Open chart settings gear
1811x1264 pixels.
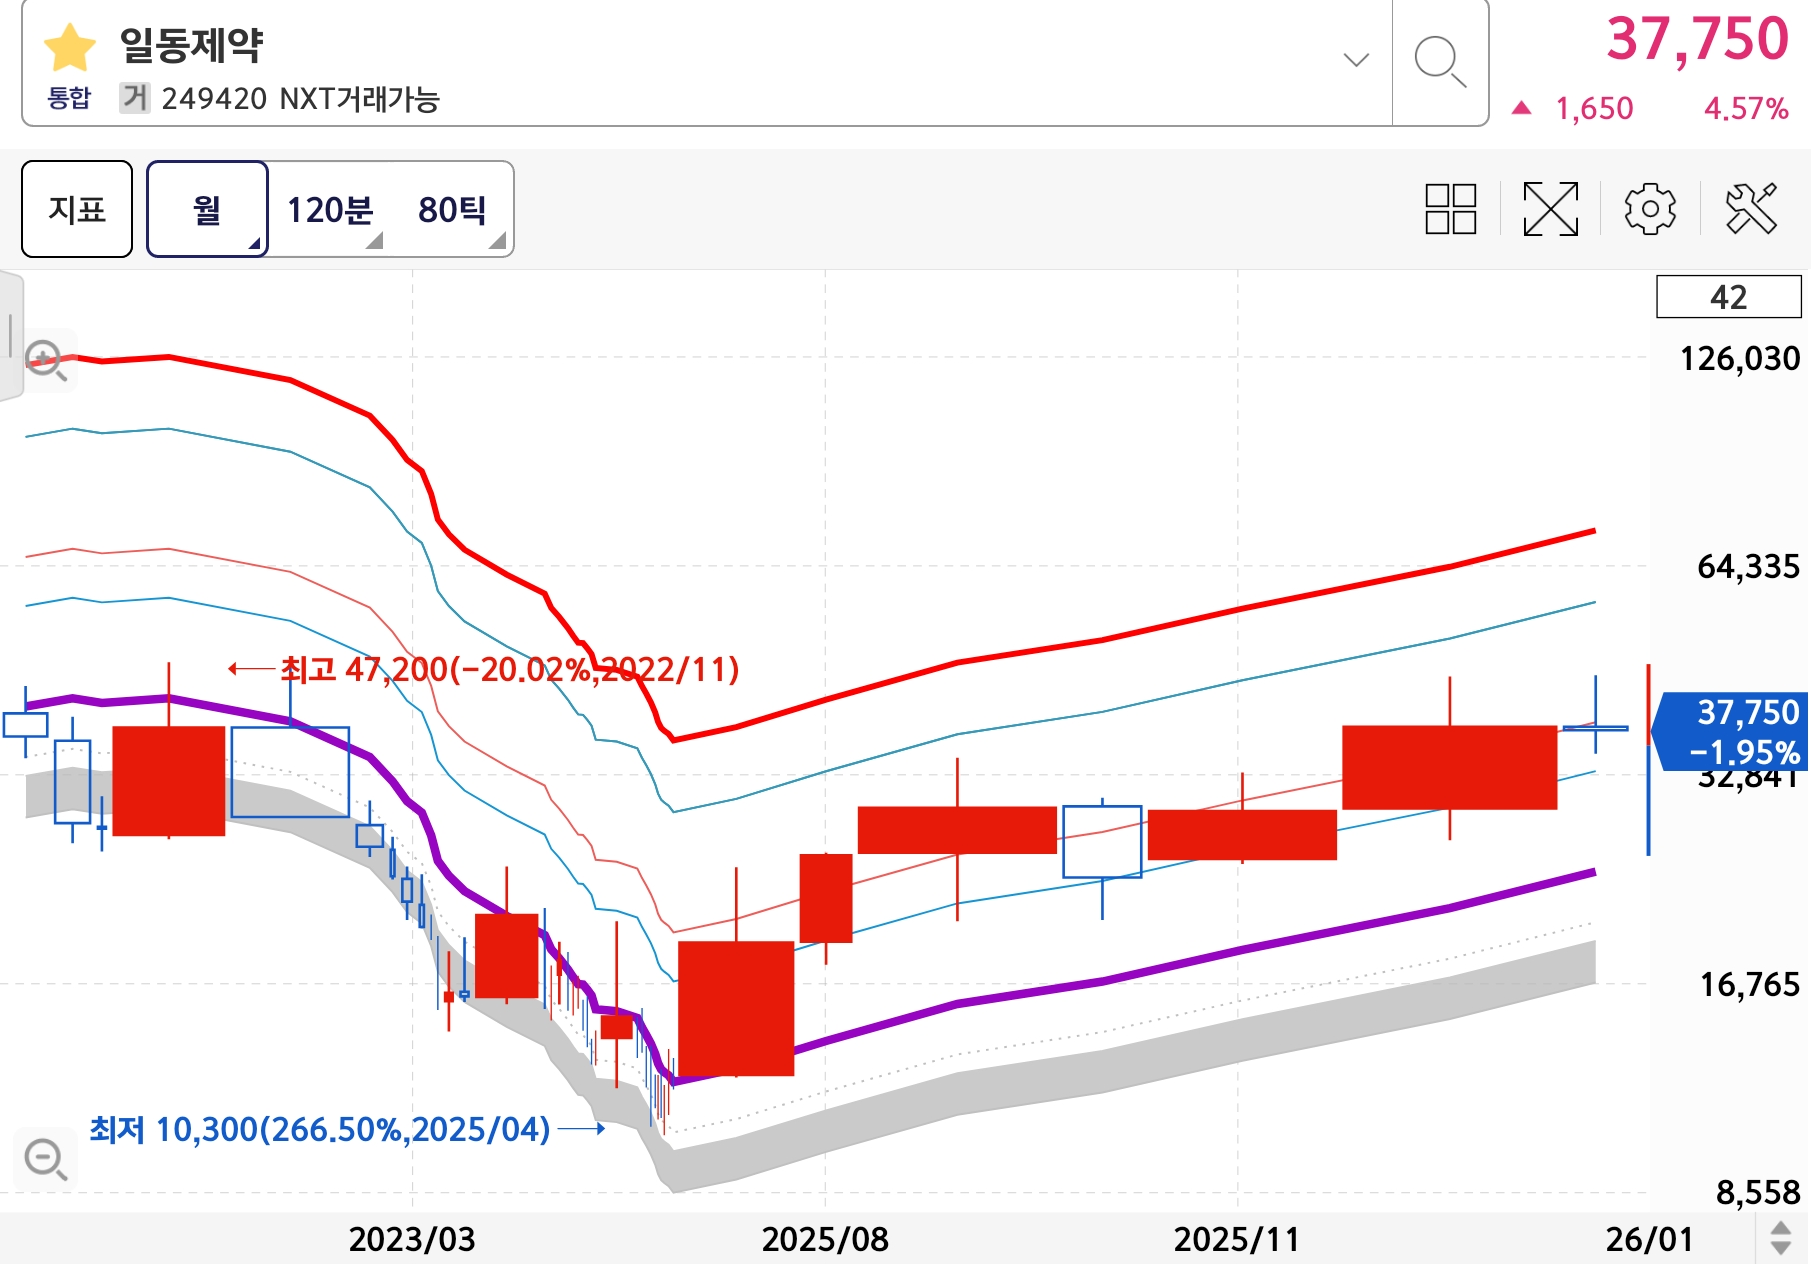tap(1650, 209)
